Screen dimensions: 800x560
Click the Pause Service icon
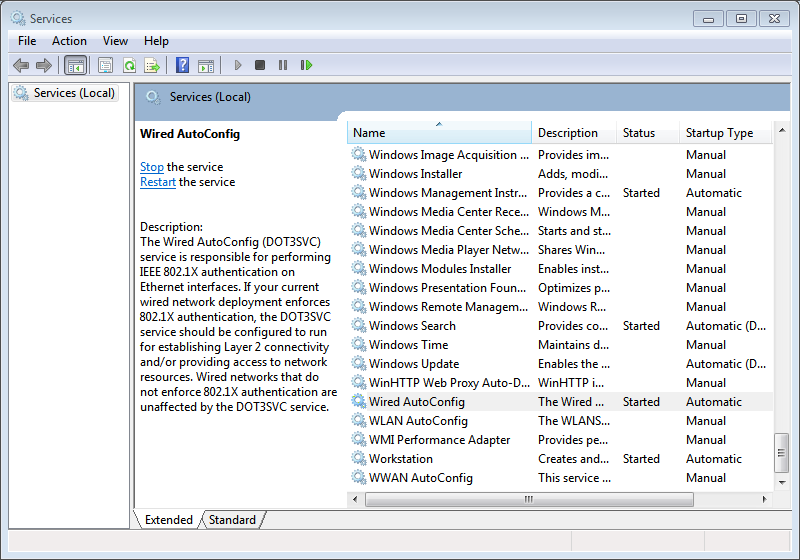pos(283,65)
